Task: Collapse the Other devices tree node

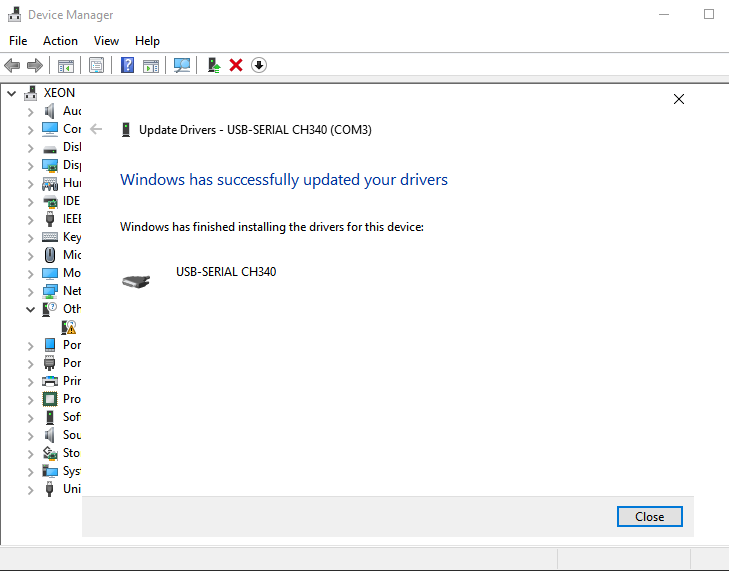Action: [31, 310]
